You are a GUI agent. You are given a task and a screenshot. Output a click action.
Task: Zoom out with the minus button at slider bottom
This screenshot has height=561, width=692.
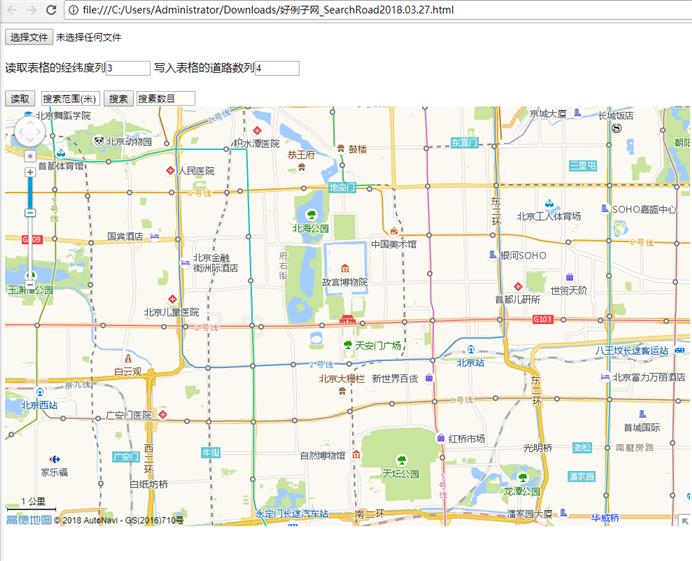[30, 285]
